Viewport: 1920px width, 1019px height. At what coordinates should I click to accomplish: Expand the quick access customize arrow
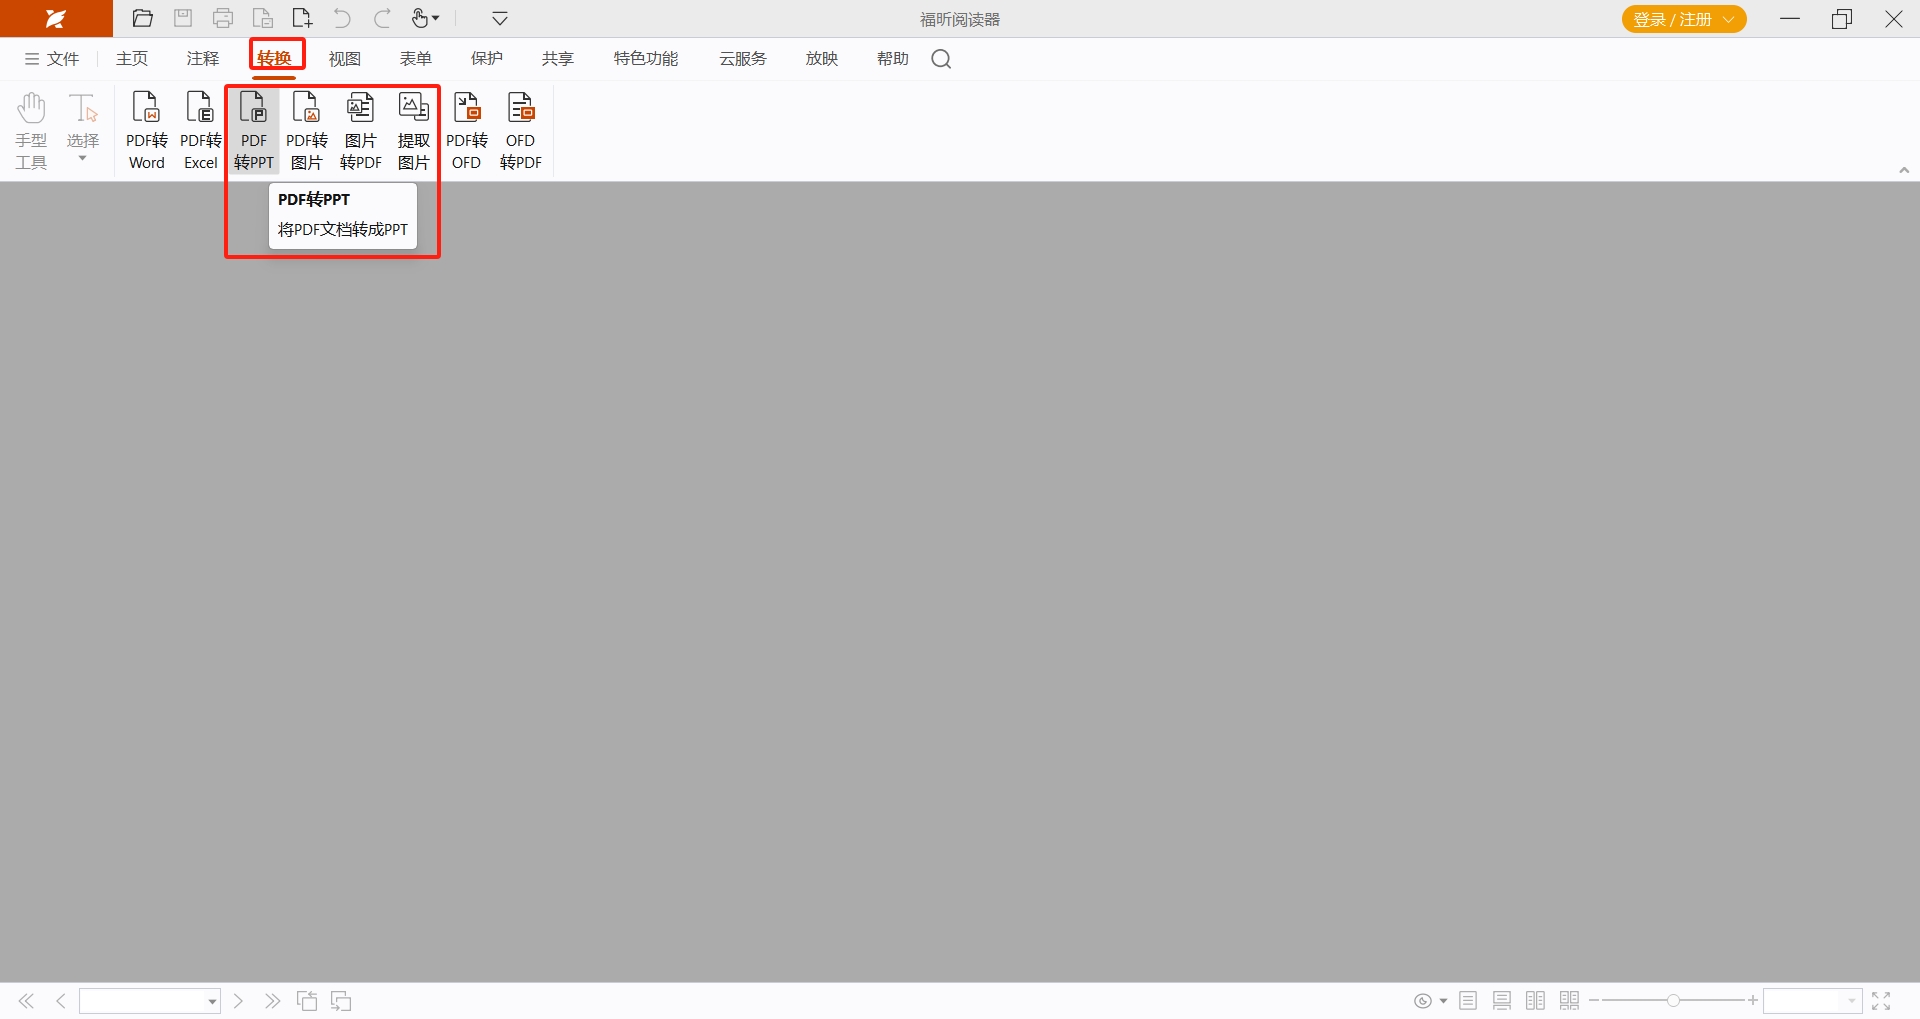click(x=500, y=19)
